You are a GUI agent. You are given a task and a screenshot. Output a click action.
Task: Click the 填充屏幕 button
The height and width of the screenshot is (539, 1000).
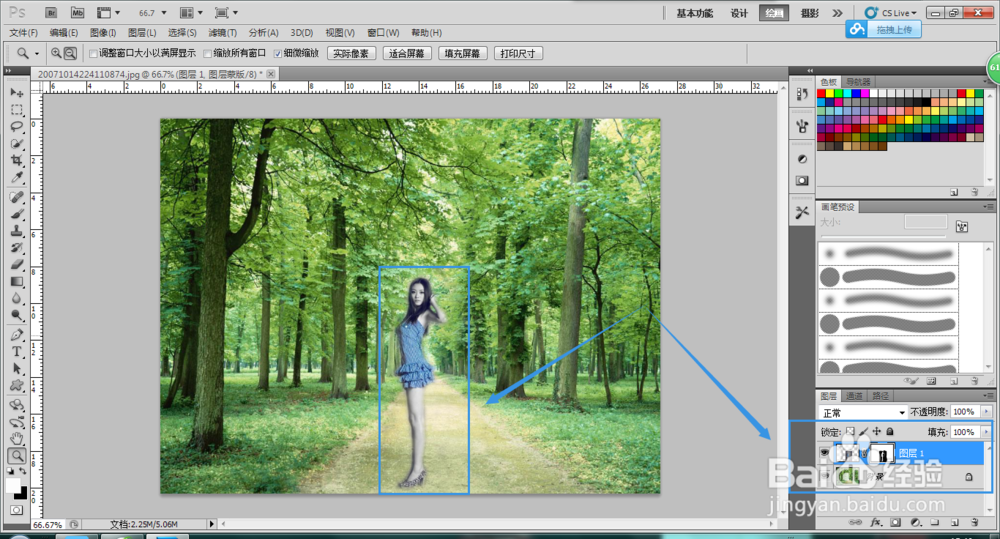pos(462,54)
